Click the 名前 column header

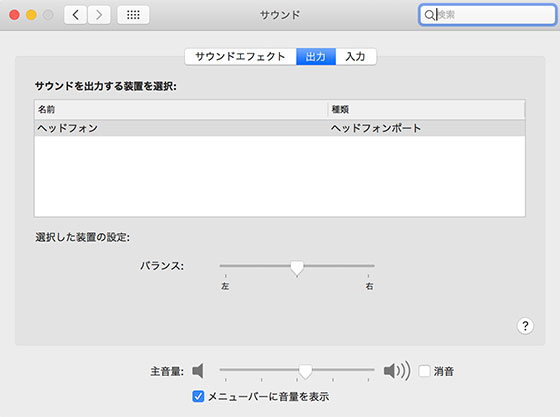181,109
